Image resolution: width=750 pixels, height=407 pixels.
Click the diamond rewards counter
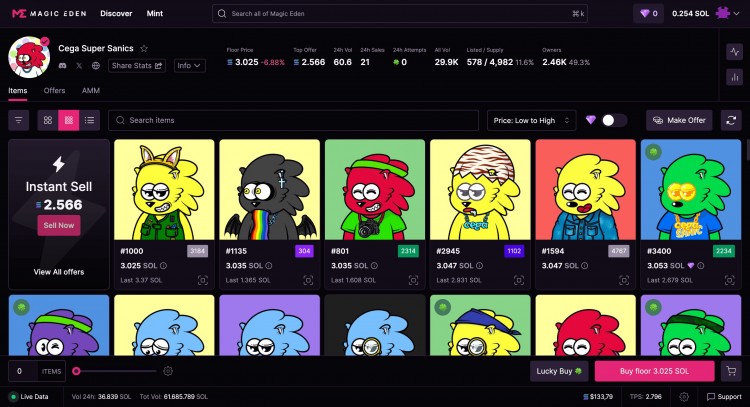(x=649, y=13)
